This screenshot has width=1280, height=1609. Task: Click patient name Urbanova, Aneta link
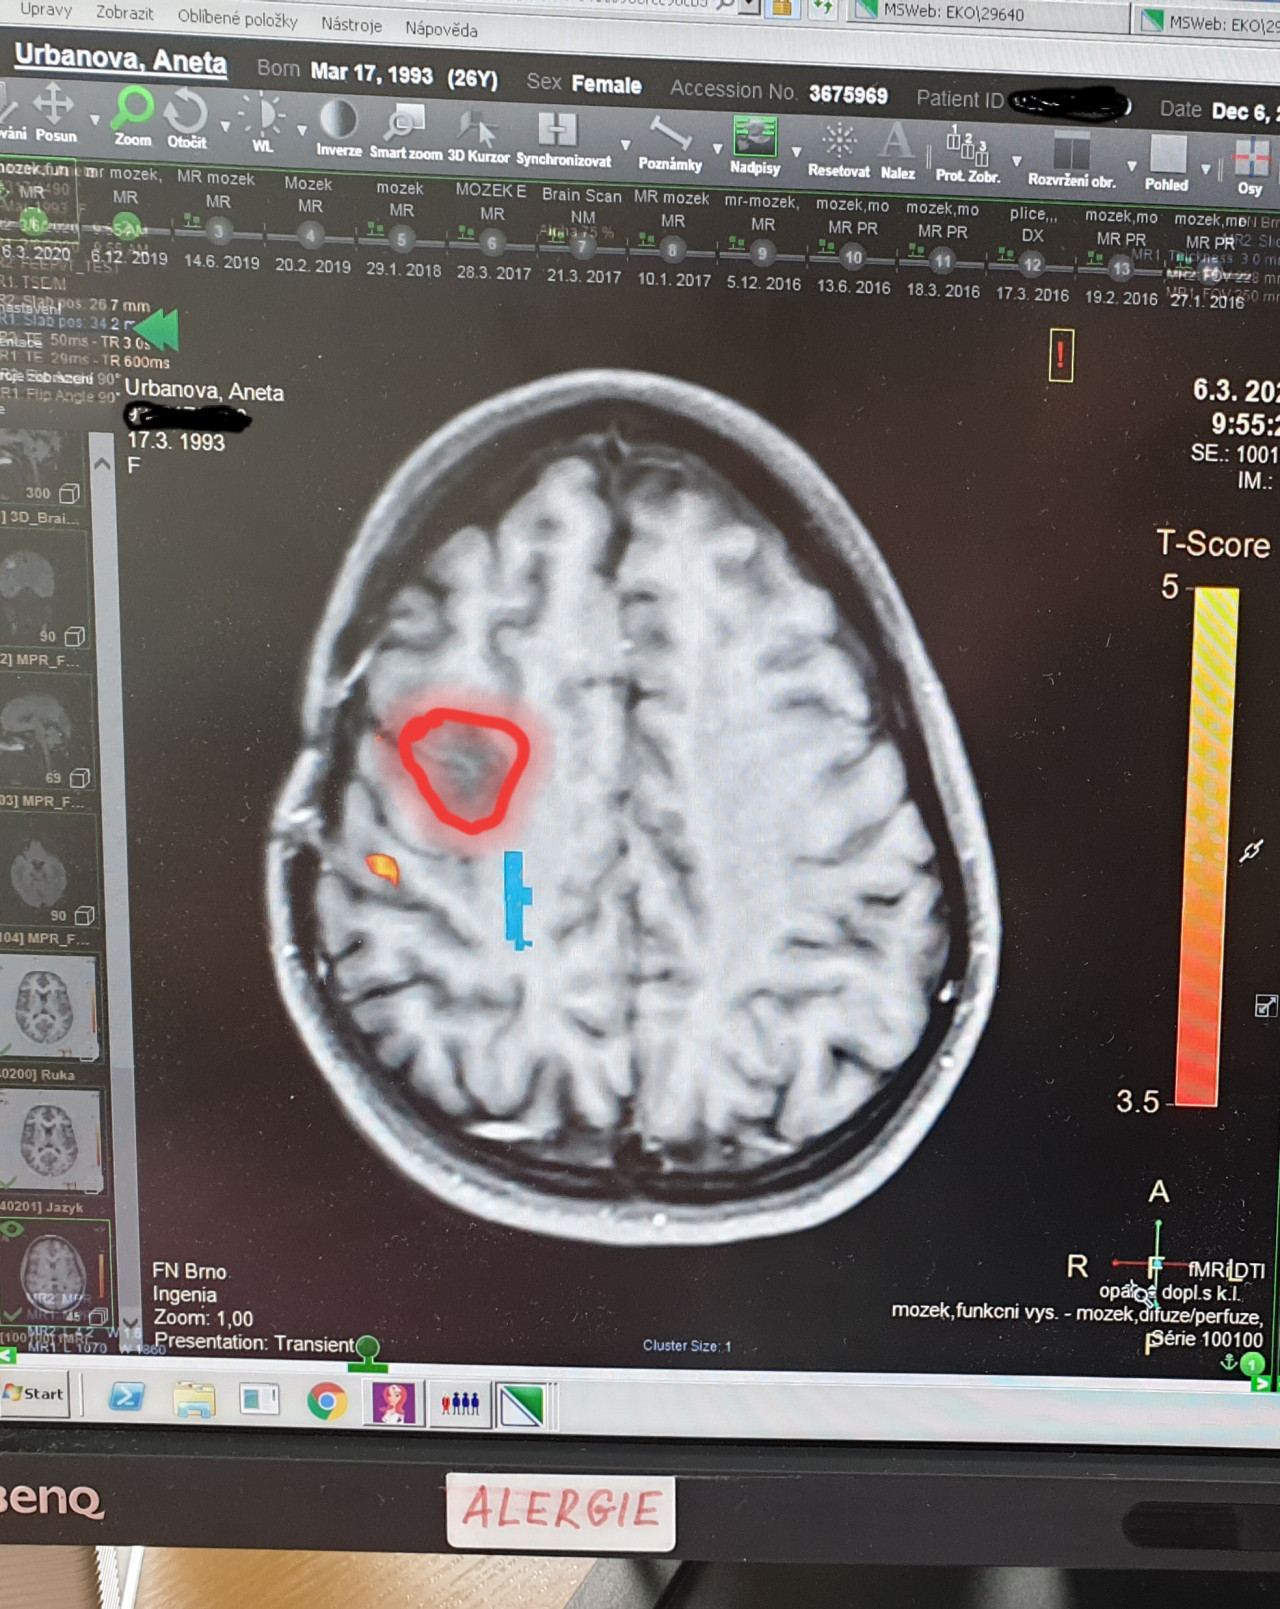tap(121, 58)
